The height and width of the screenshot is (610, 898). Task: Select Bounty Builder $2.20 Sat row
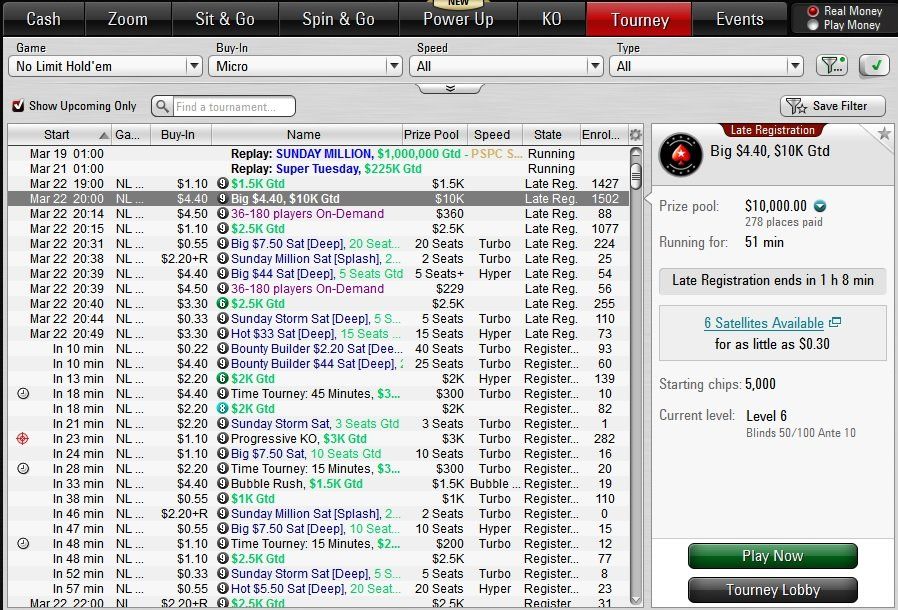click(x=318, y=349)
